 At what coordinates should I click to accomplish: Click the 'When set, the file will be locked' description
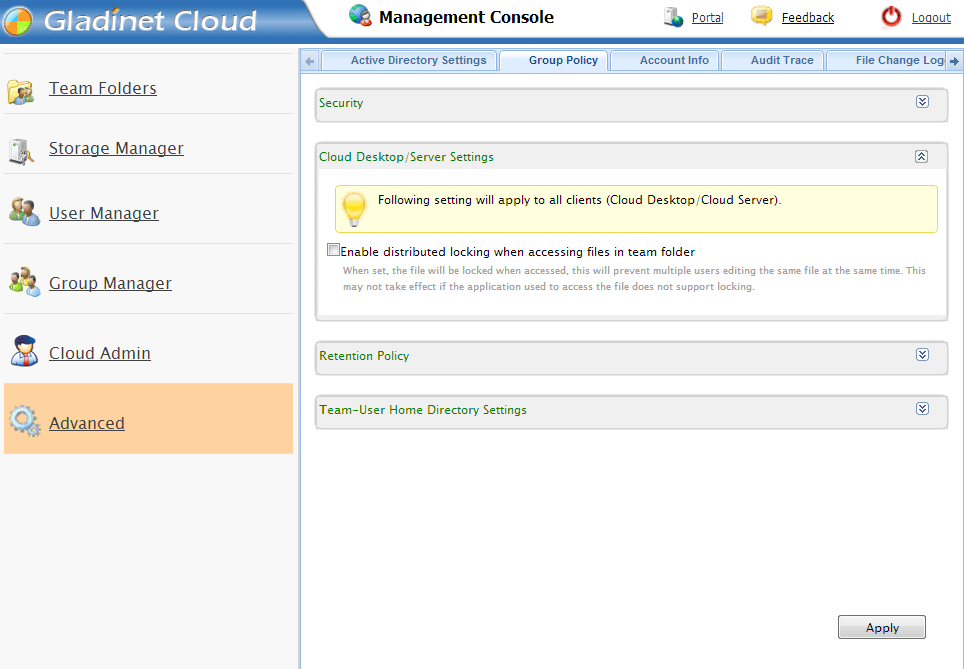(x=634, y=279)
